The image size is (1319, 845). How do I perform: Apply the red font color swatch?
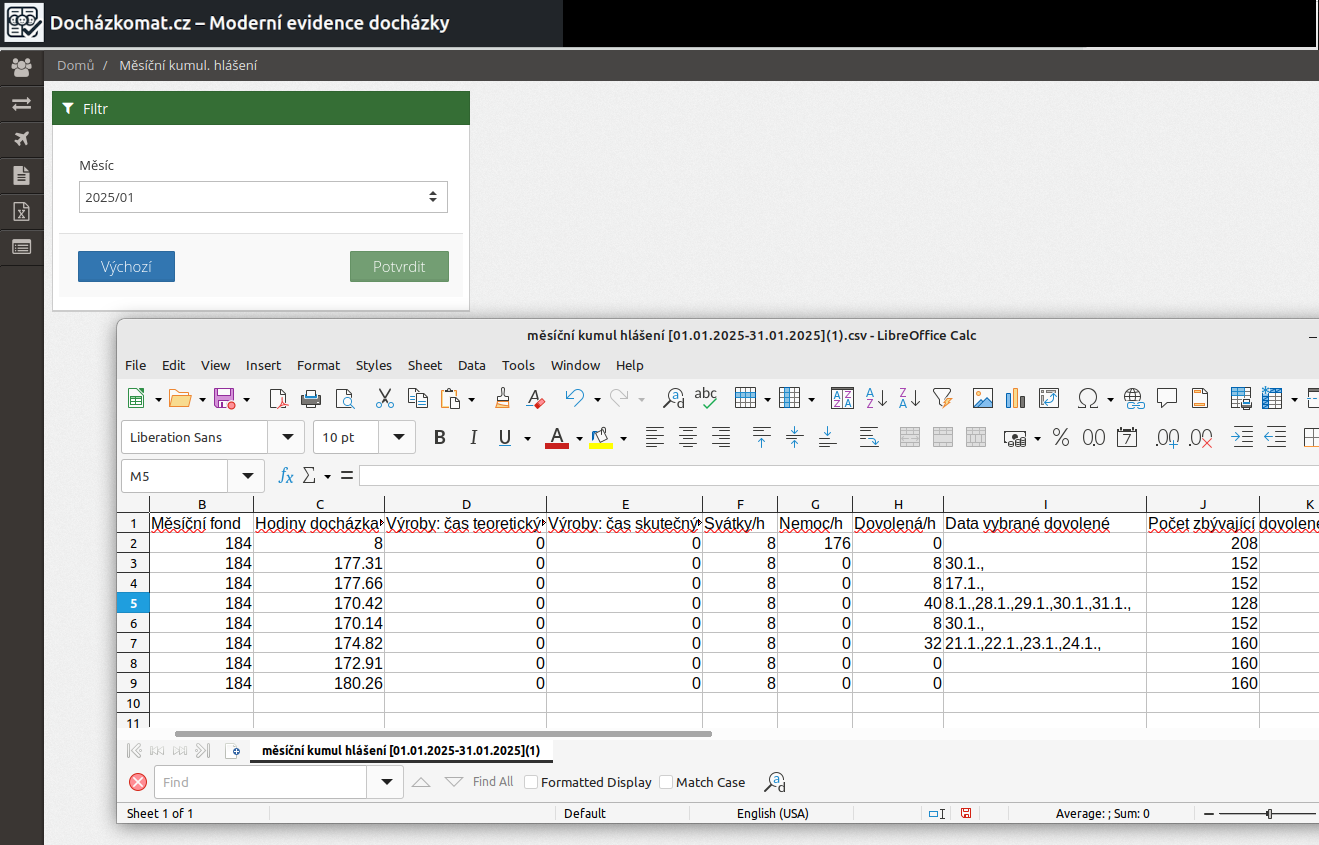557,437
